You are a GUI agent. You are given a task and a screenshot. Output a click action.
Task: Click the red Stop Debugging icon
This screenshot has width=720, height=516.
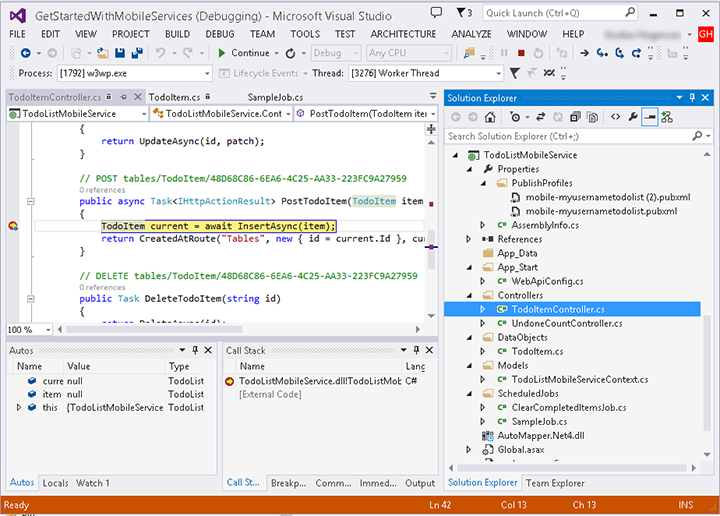(521, 53)
